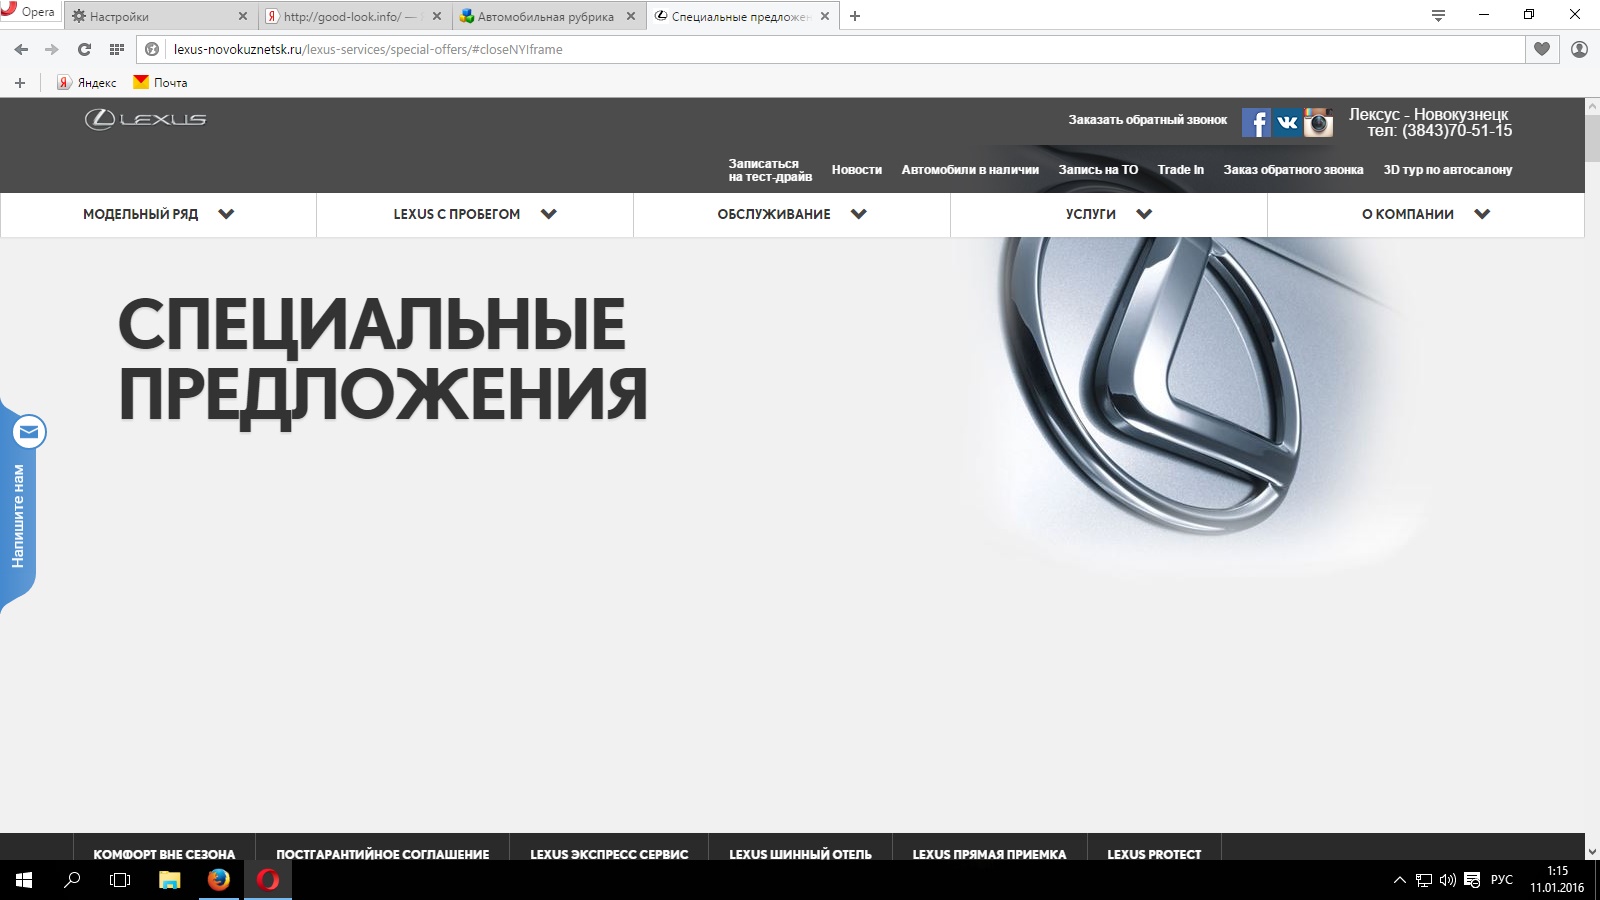The width and height of the screenshot is (1600, 900).
Task: Click the page scrollbar down arrow
Action: coord(1592,852)
